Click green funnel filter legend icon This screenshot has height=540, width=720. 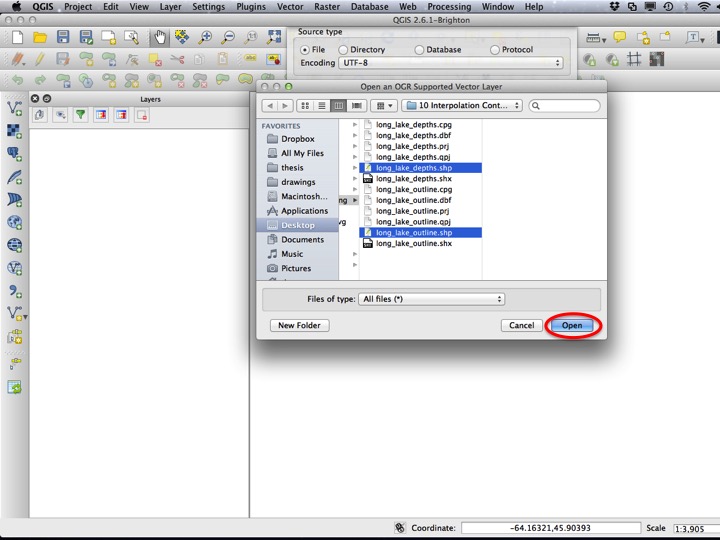[81, 114]
